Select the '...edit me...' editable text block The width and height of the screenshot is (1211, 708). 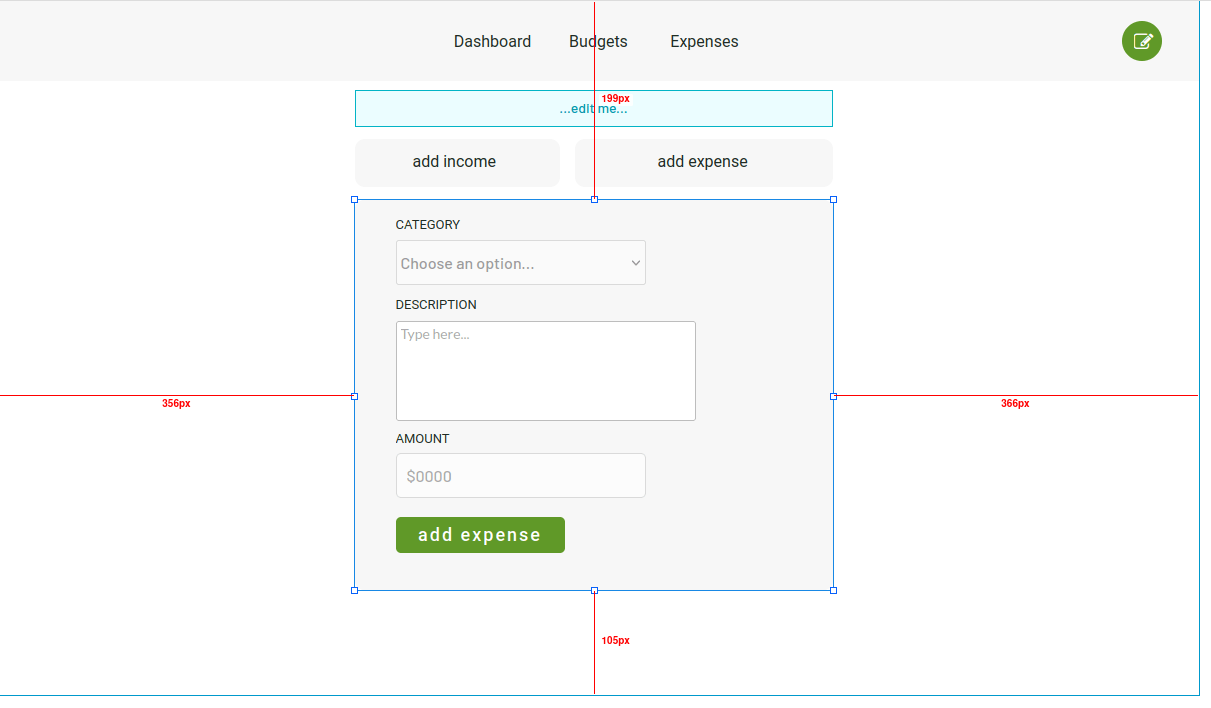(x=594, y=108)
